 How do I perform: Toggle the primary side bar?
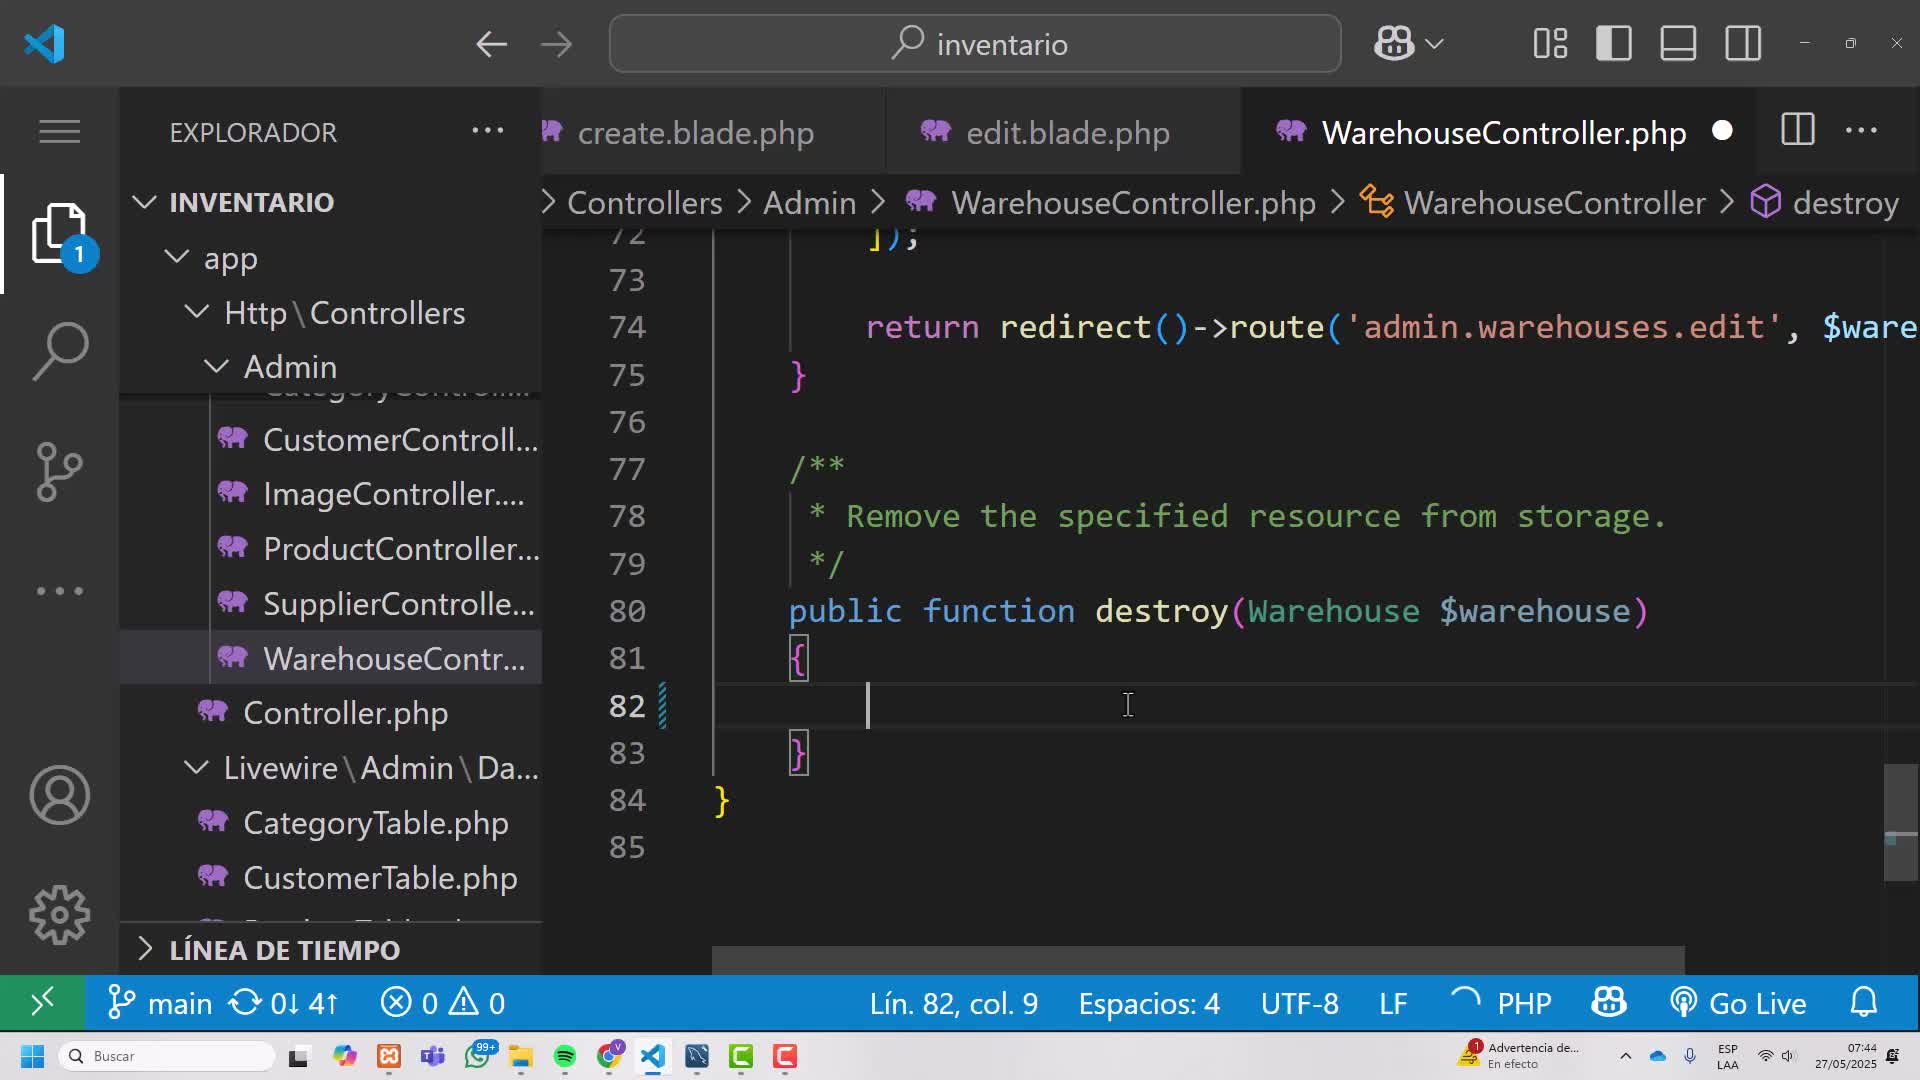click(1614, 44)
